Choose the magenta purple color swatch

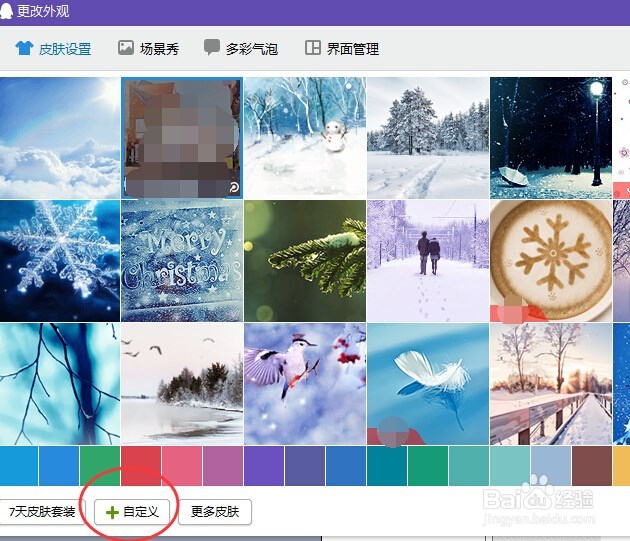223,466
